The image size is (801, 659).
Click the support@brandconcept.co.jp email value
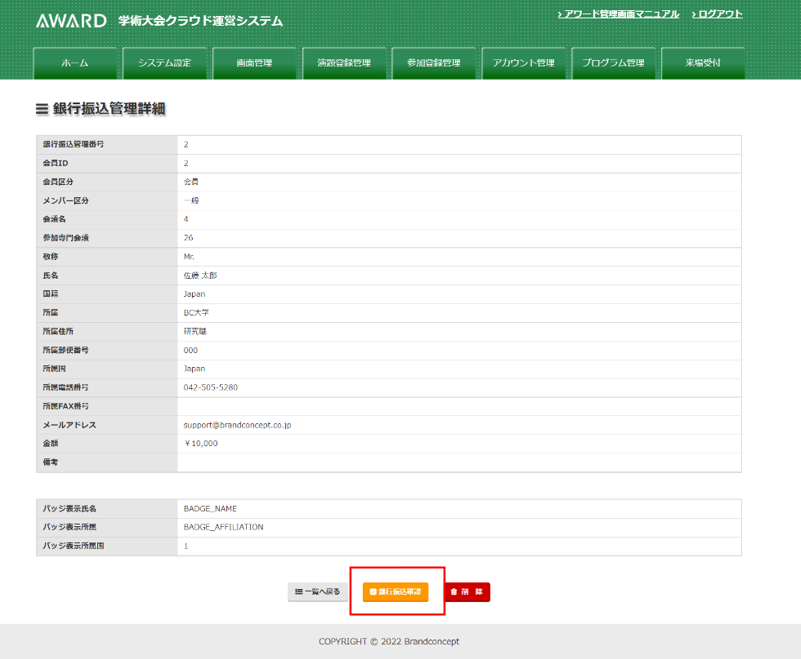[x=237, y=425]
